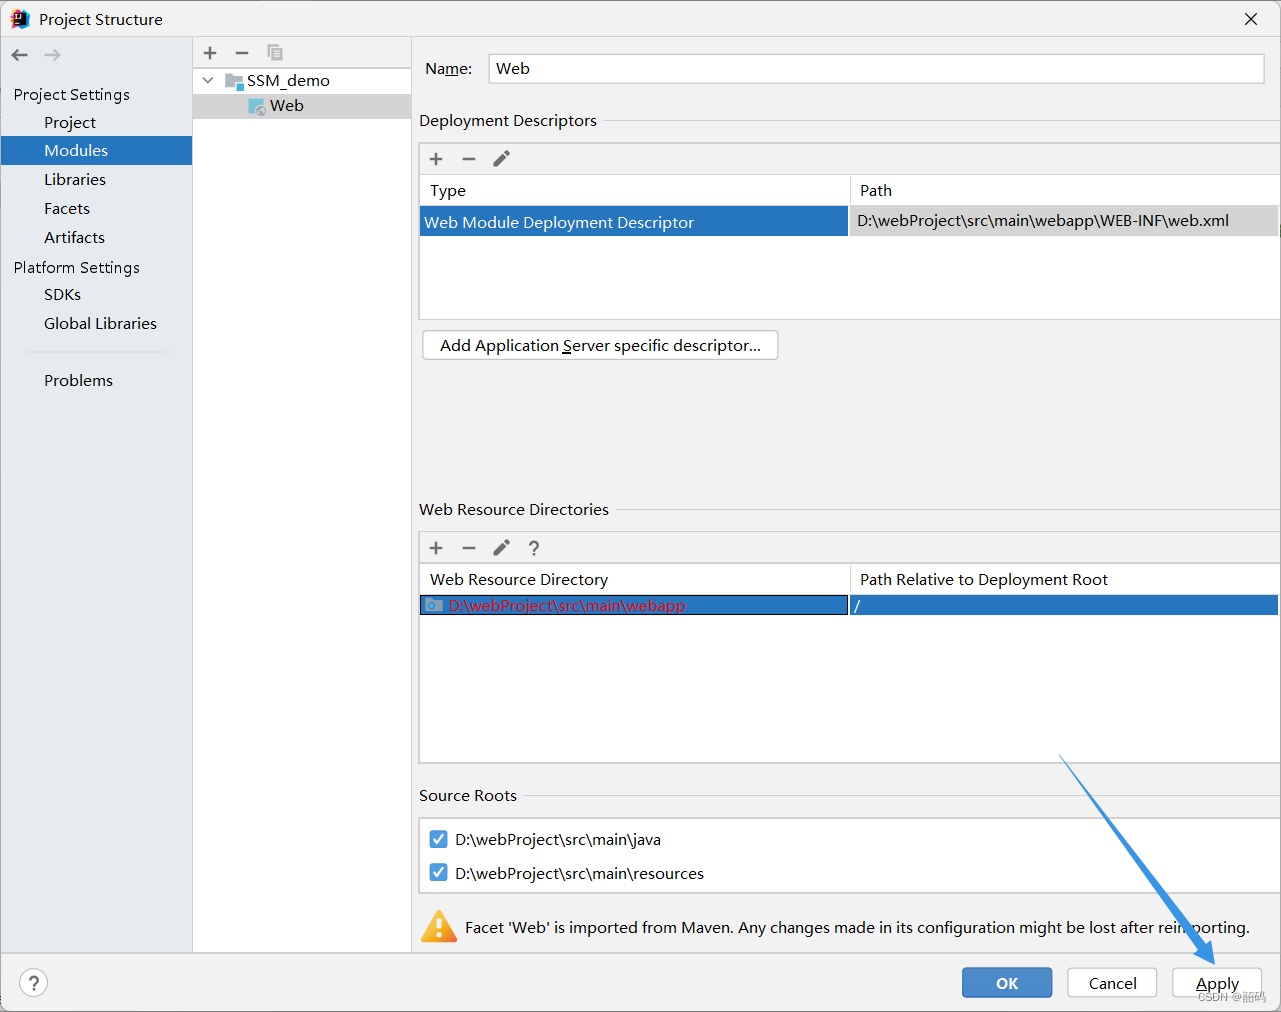Click the Type column header
The image size is (1281, 1012).
pos(634,190)
